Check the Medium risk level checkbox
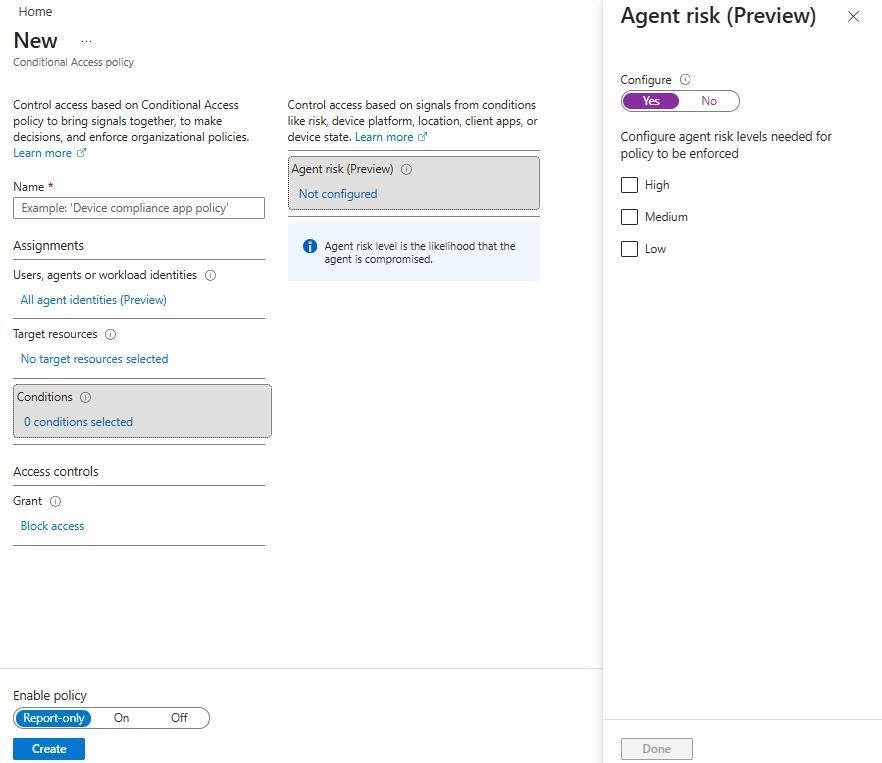Viewport: 882px width, 763px height. tap(629, 217)
